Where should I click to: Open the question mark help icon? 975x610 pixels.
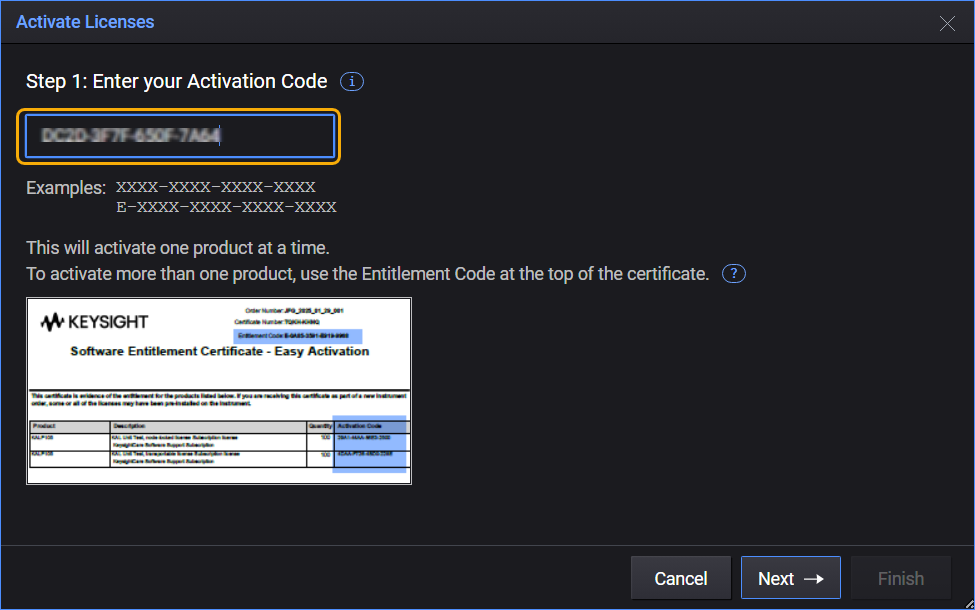(x=734, y=274)
